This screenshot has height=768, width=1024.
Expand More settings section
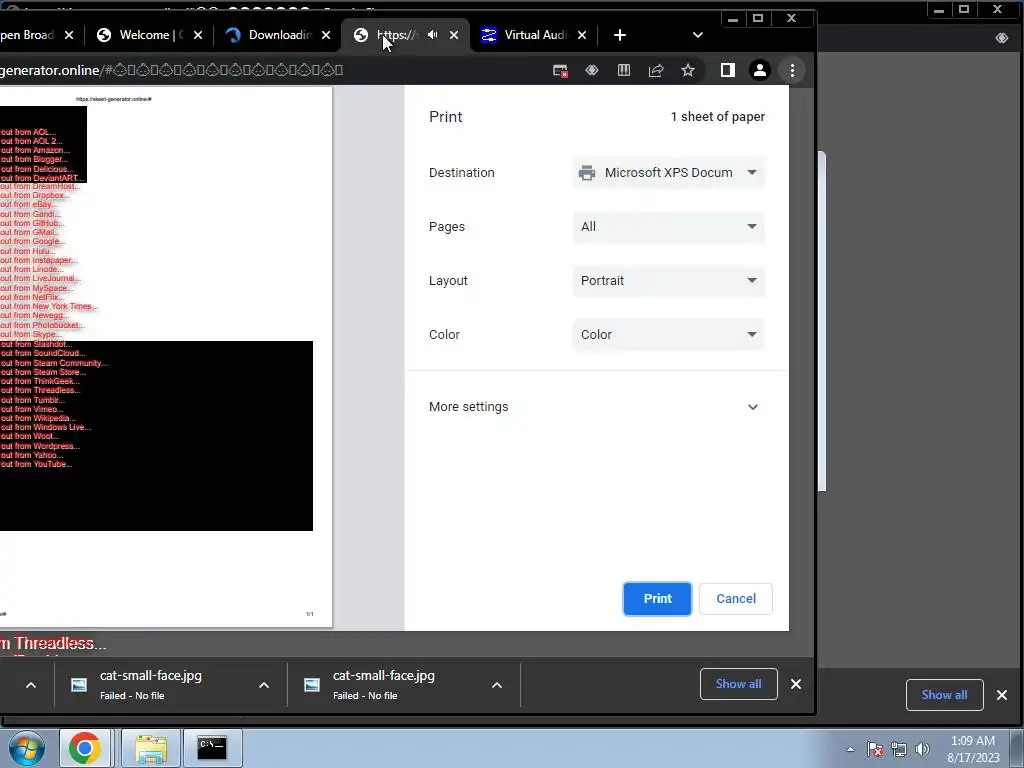tap(596, 407)
